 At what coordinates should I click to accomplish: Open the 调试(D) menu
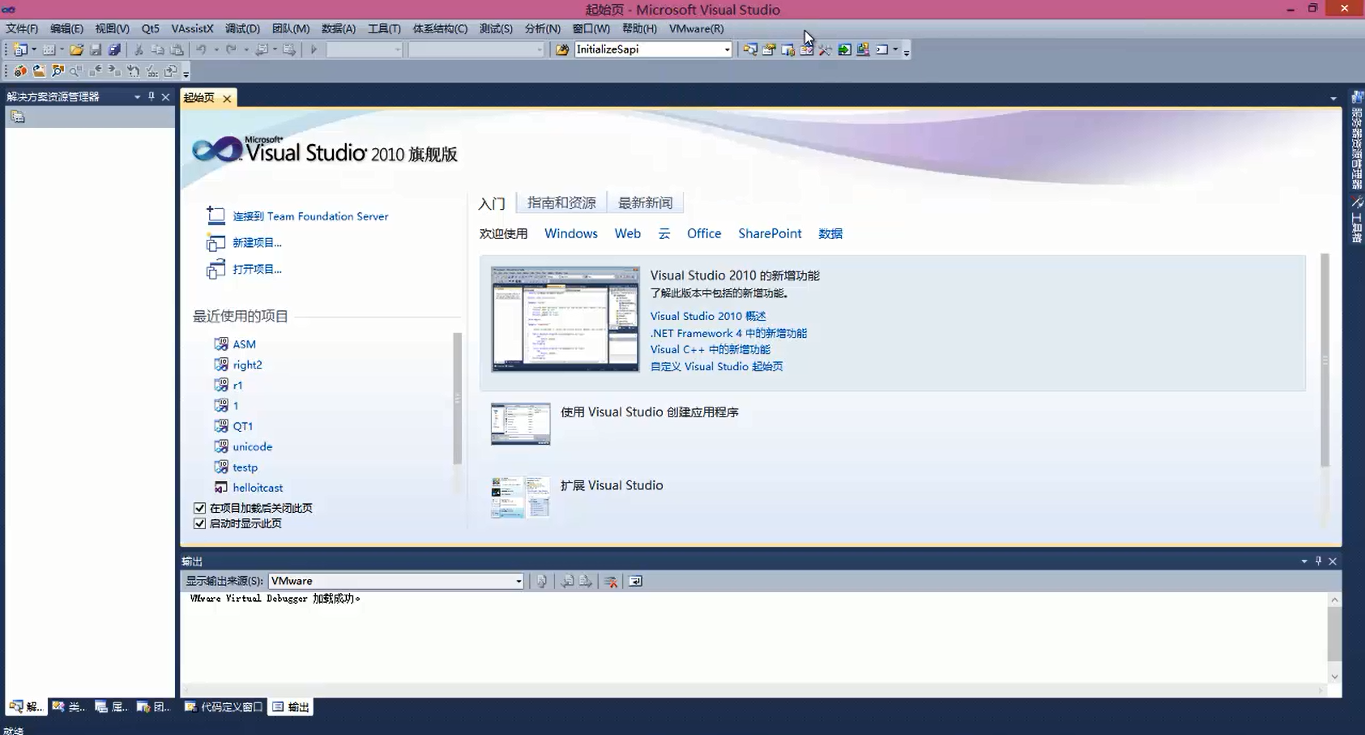[242, 29]
